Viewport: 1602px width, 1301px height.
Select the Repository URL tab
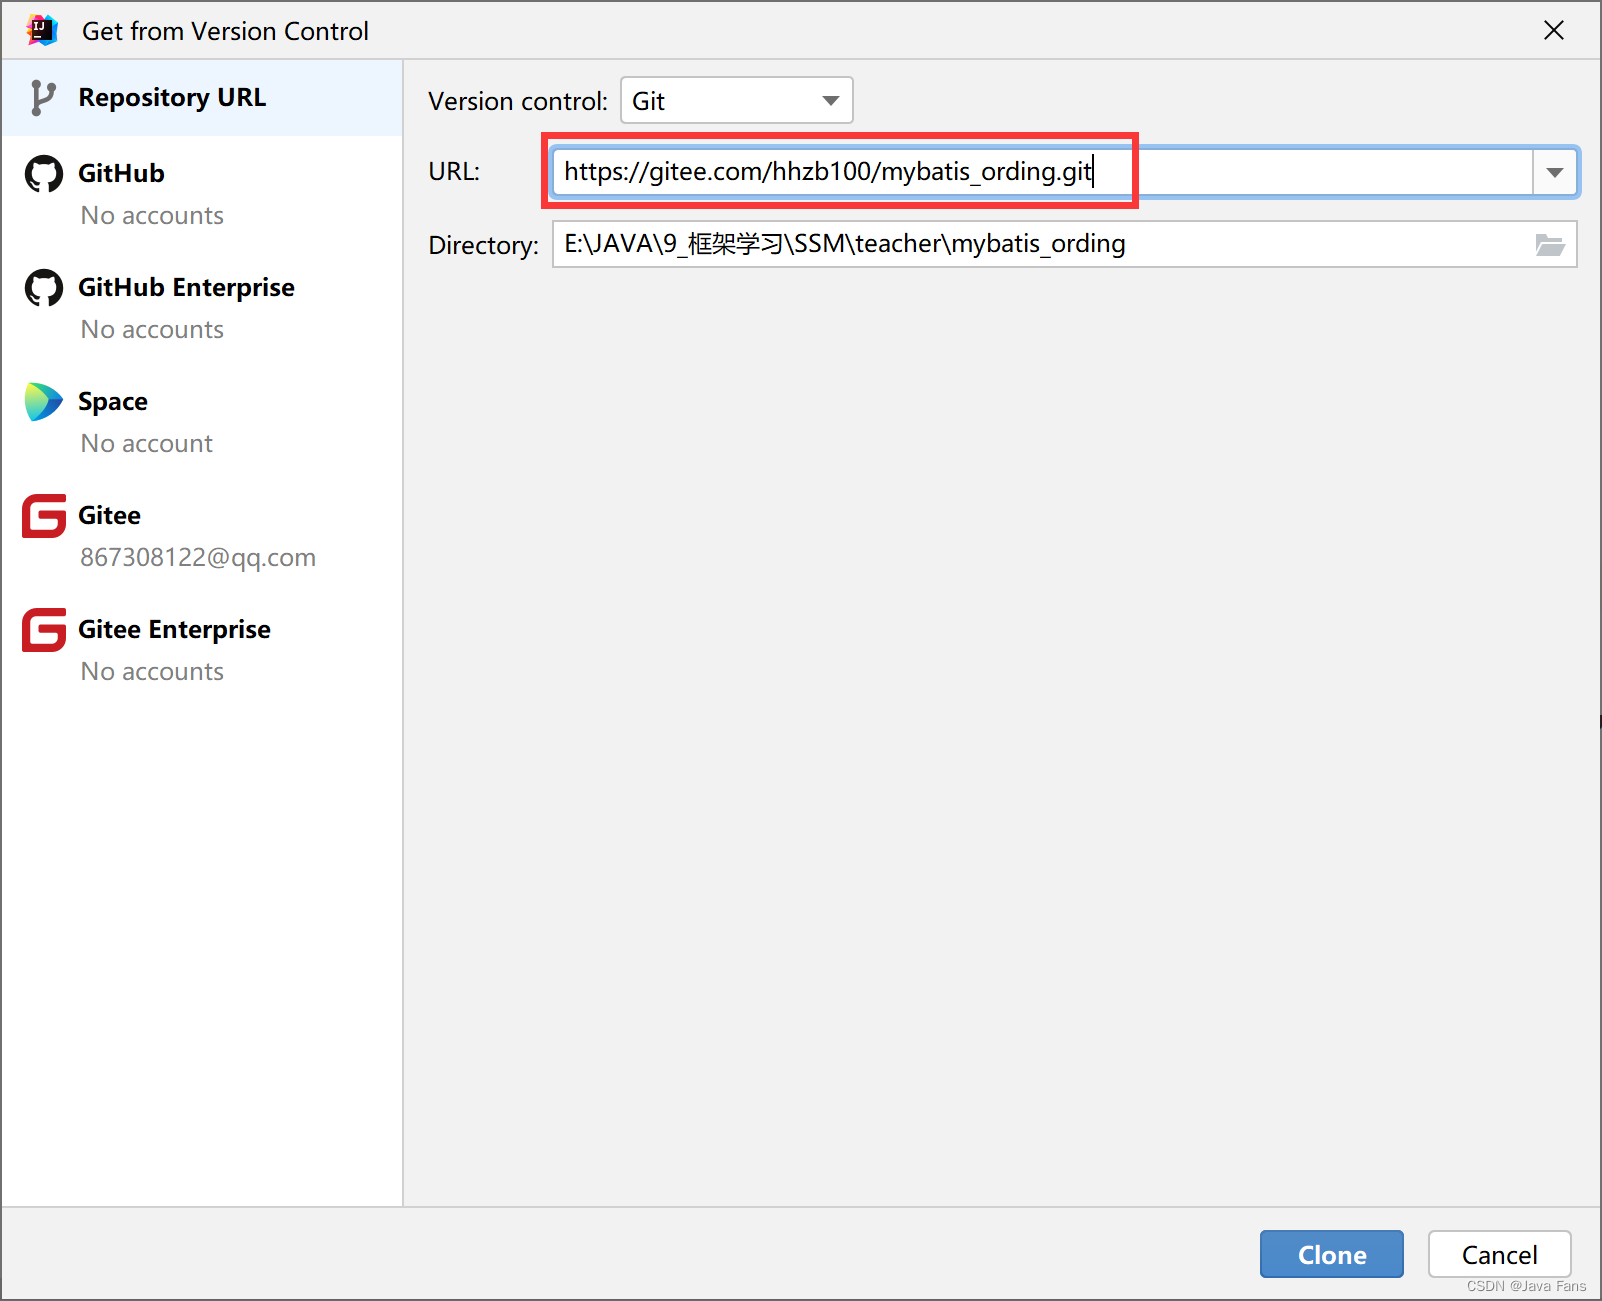click(x=202, y=98)
